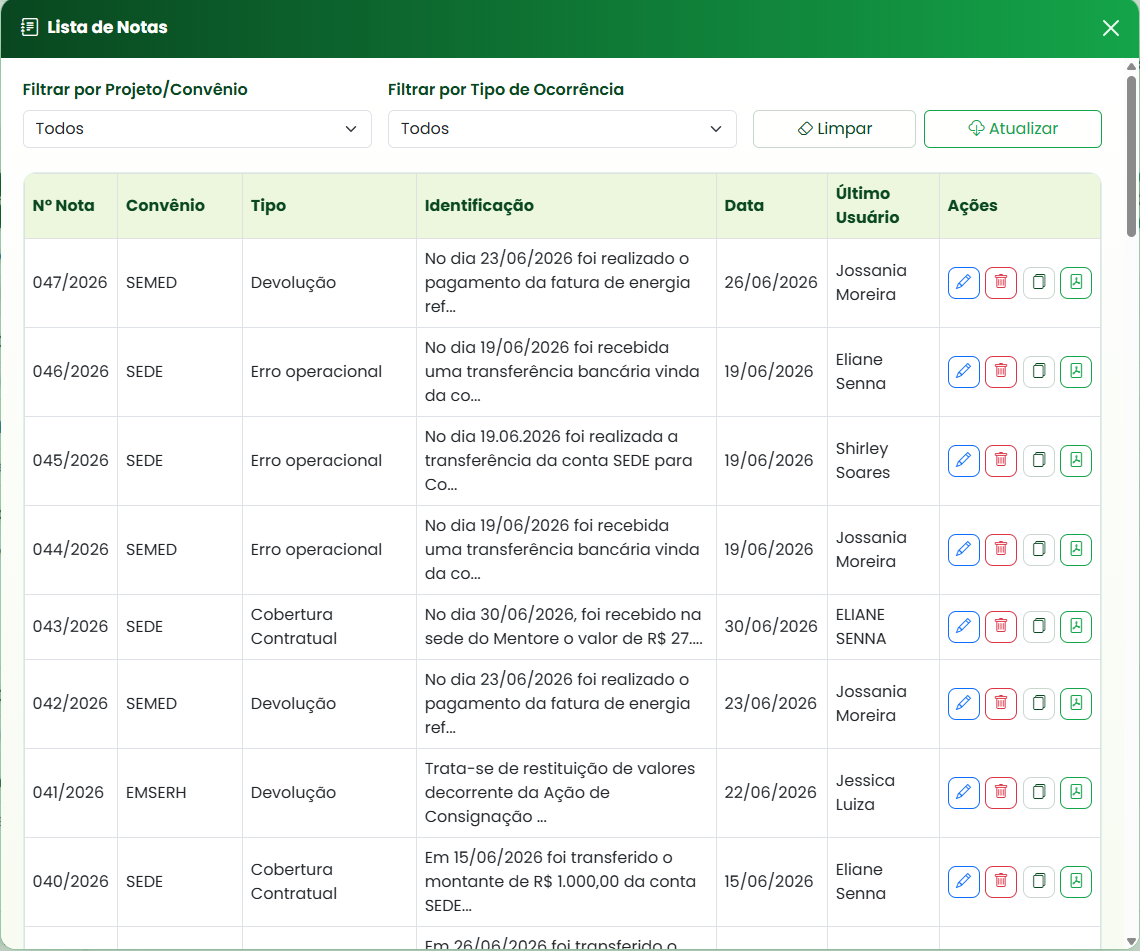
Task: Close the Lista de Notas dialog
Action: click(1110, 28)
